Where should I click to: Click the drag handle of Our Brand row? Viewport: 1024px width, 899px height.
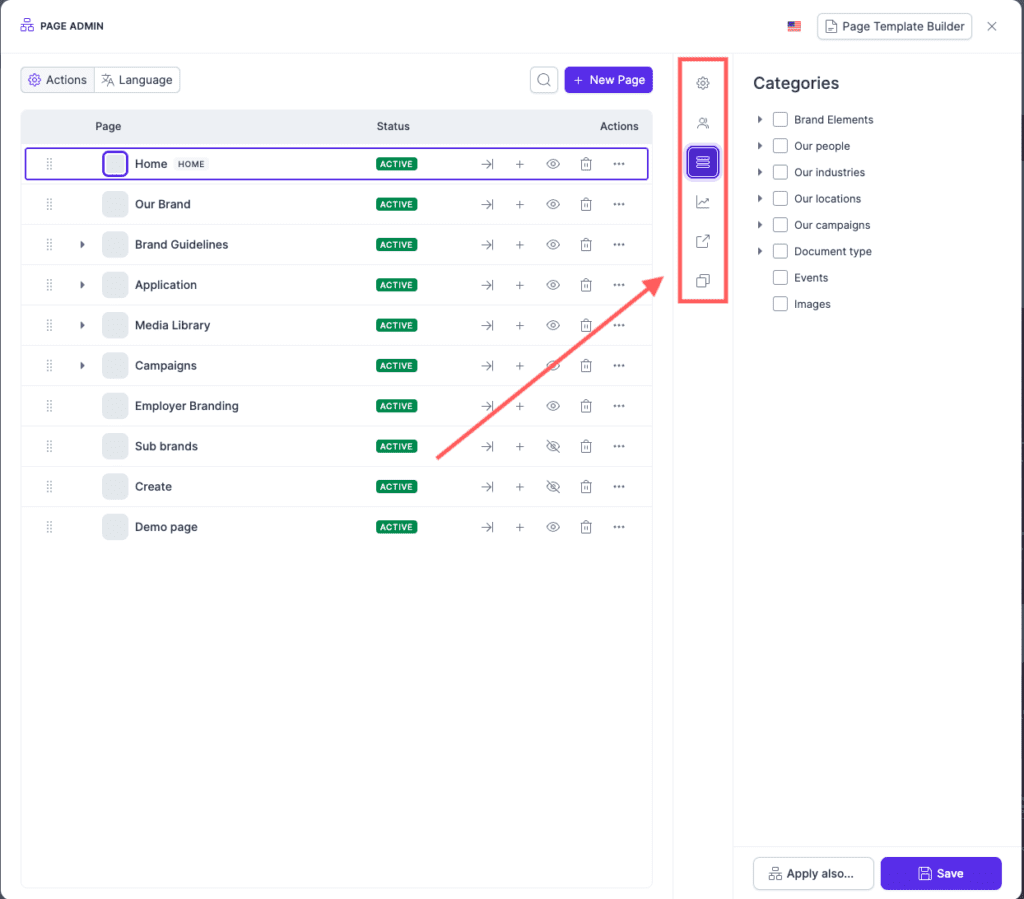coord(49,204)
